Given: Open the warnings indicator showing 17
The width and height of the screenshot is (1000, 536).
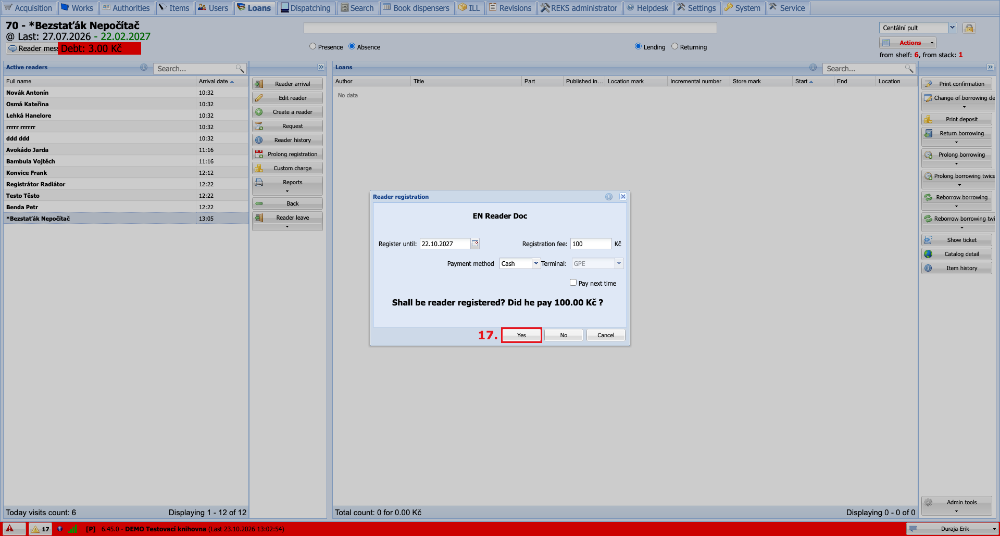Looking at the screenshot, I should [41, 529].
